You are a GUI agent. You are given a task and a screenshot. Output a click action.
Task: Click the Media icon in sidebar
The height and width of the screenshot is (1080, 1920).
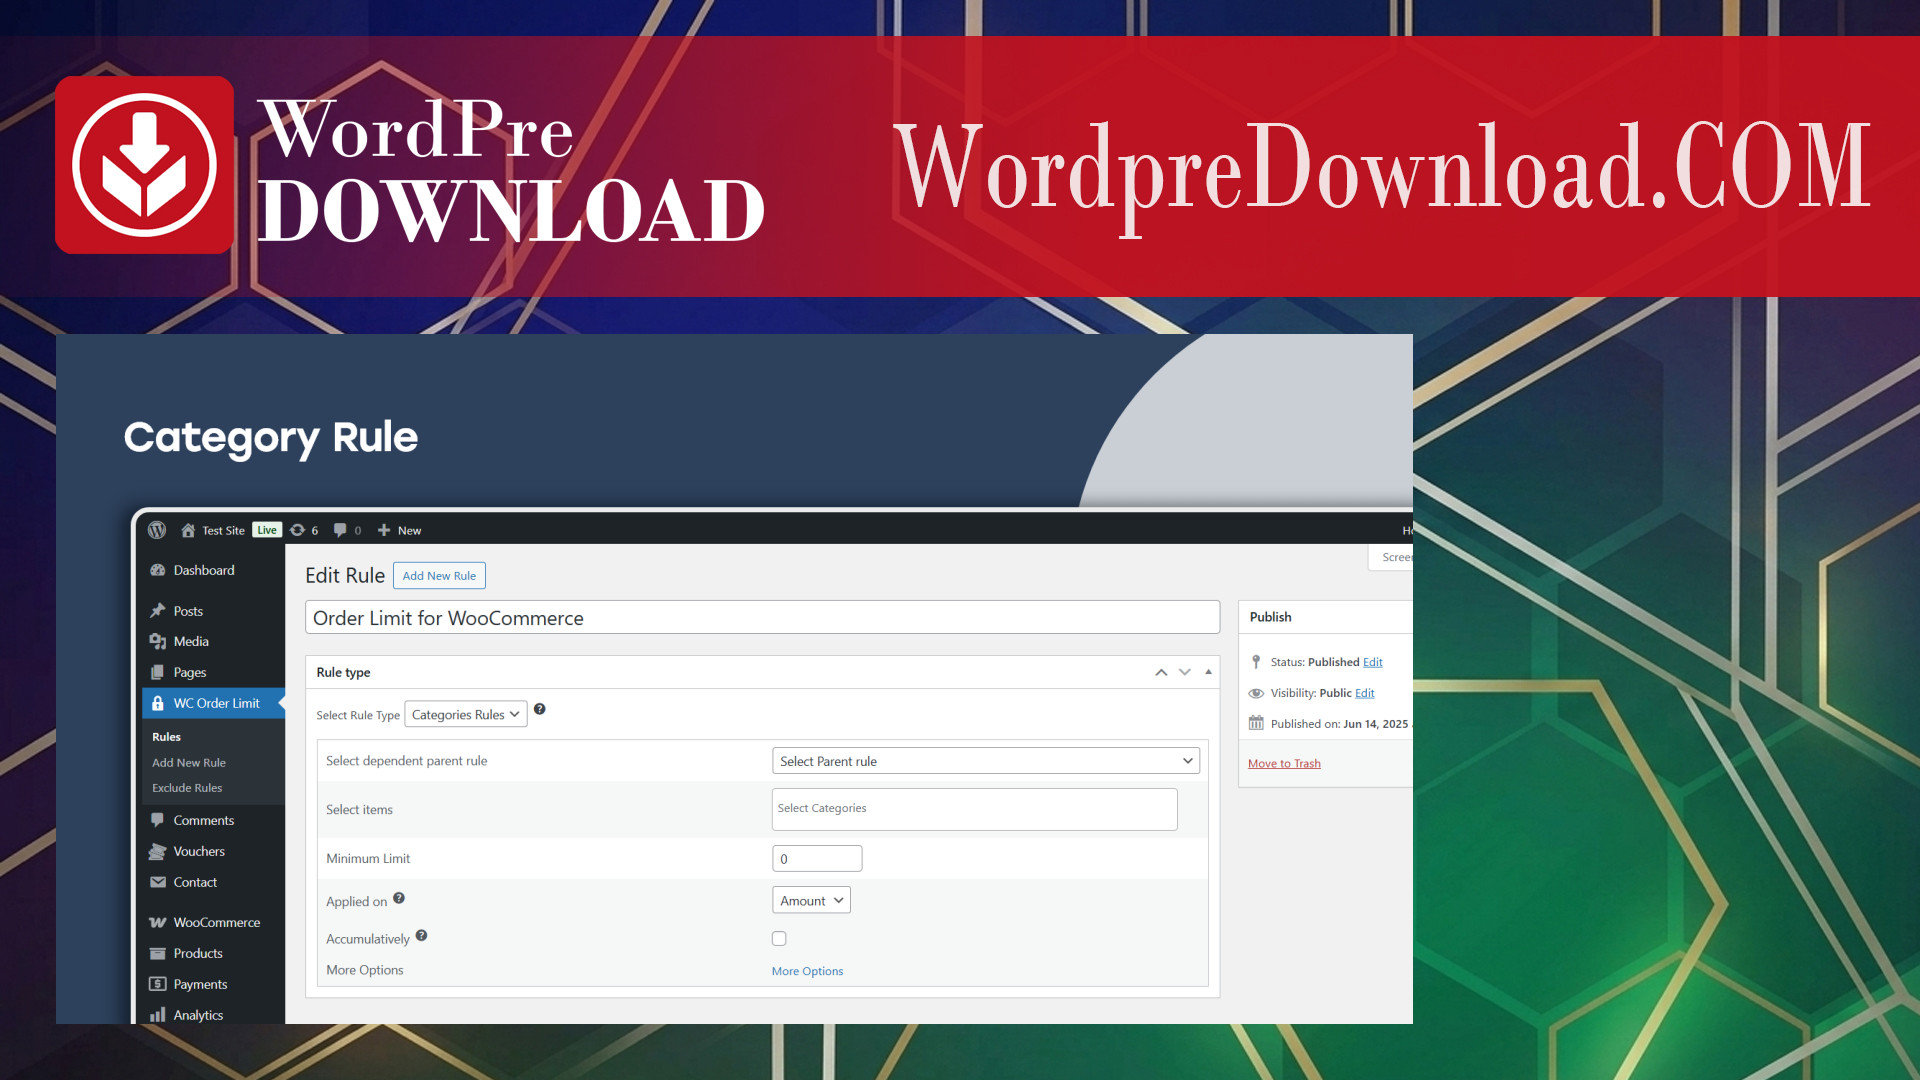point(158,641)
